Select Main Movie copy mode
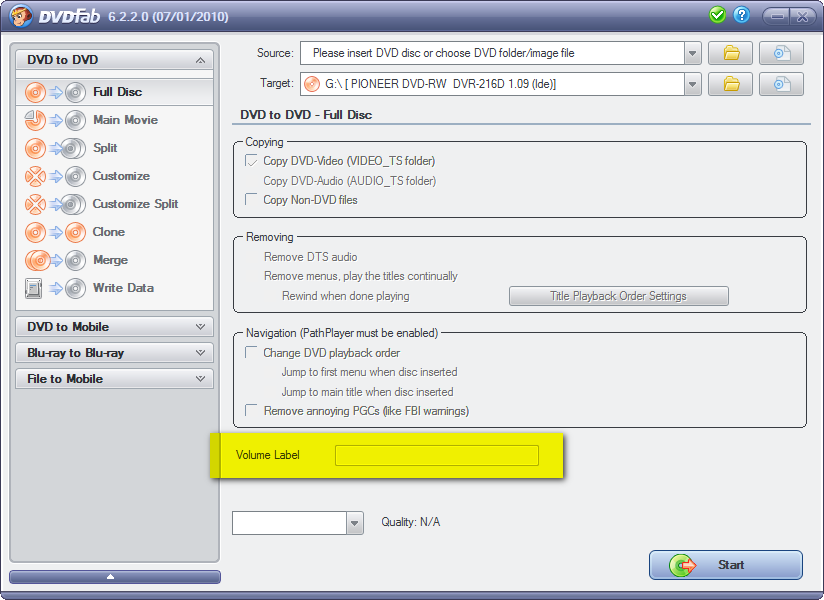This screenshot has height=600, width=824. coord(115,120)
